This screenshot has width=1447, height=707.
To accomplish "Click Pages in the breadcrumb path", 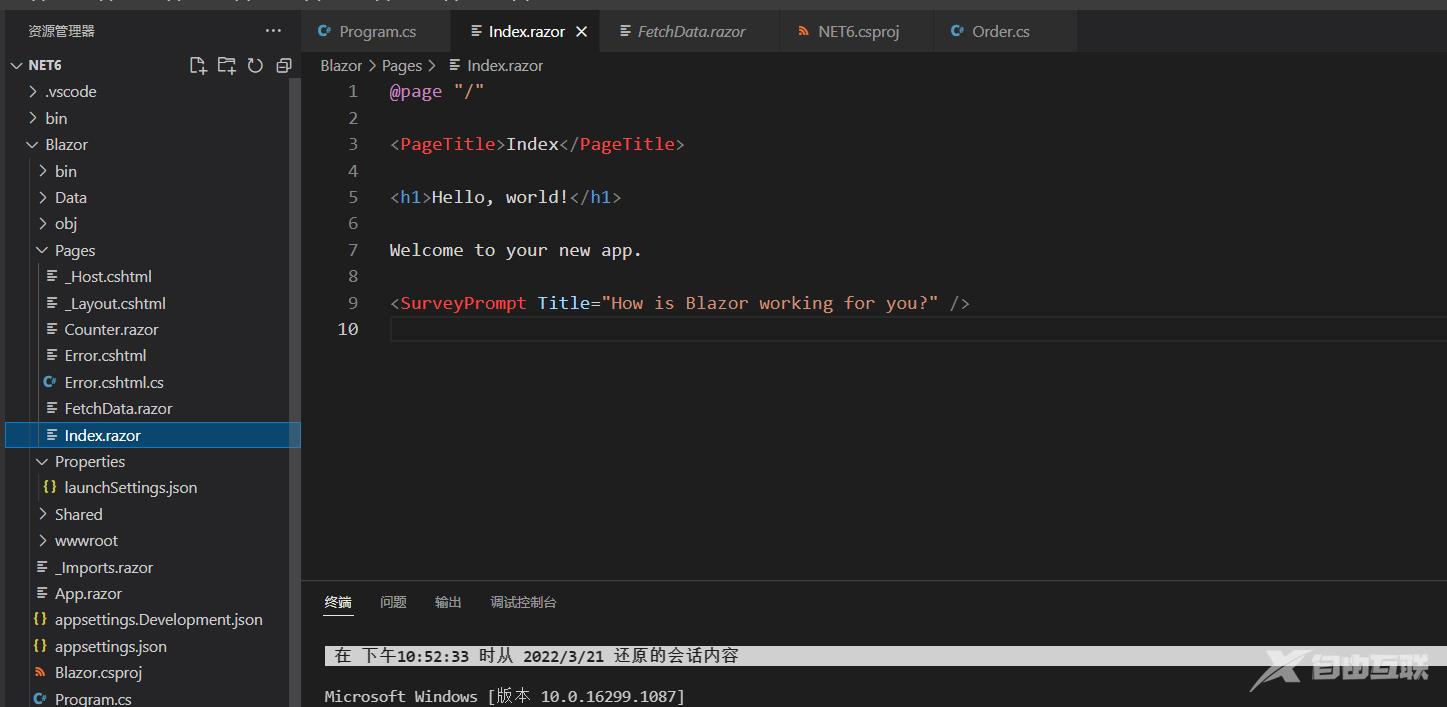I will tap(401, 66).
